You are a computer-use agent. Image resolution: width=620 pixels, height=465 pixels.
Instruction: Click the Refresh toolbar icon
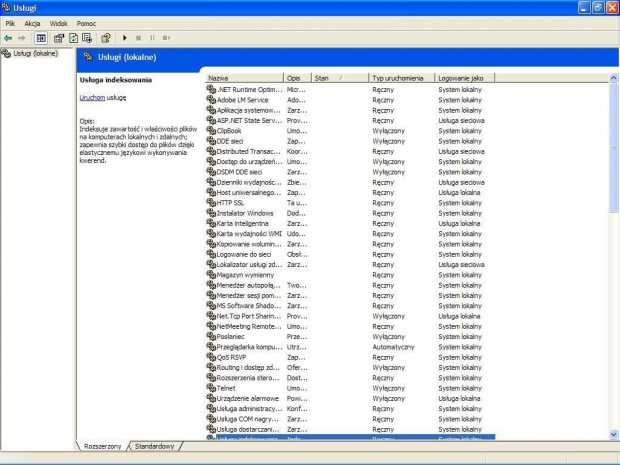(73, 38)
